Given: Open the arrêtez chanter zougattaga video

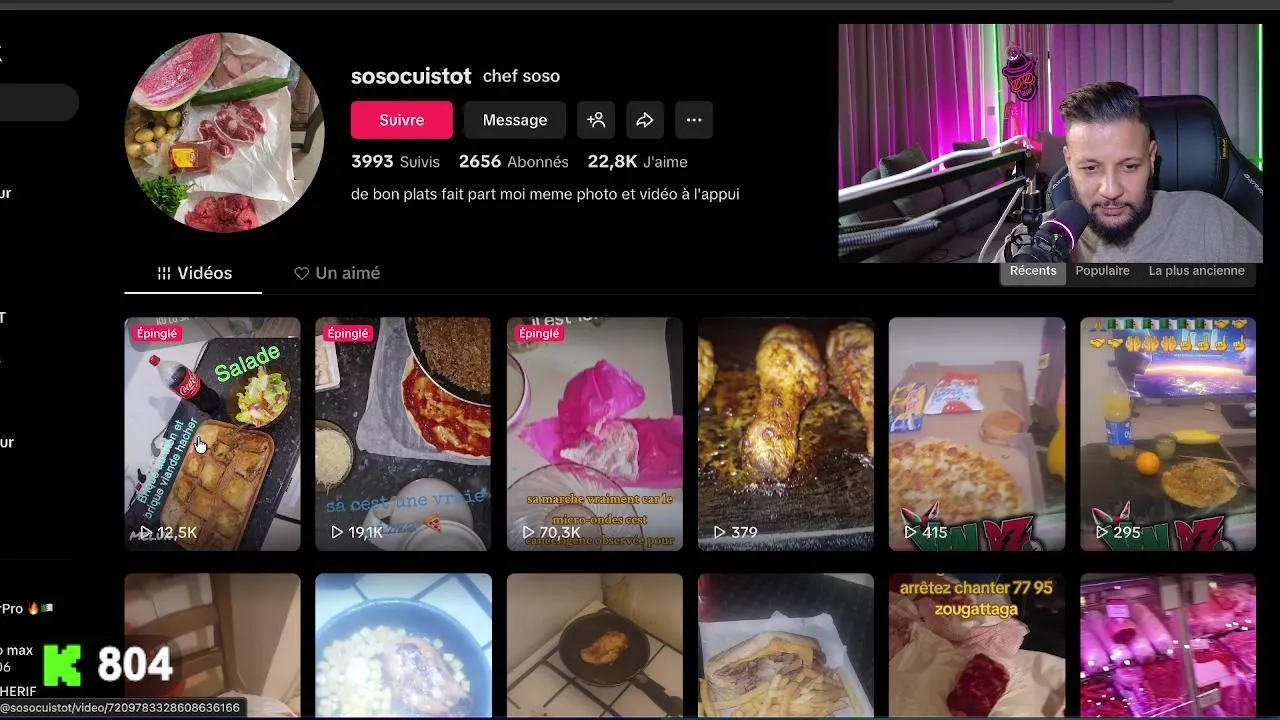Looking at the screenshot, I should coord(976,645).
